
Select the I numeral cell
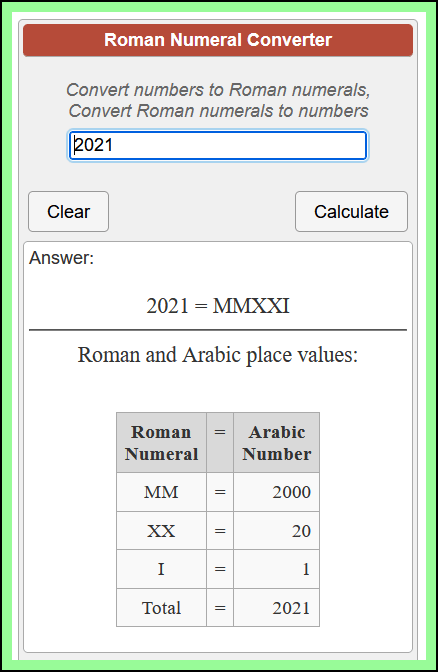(x=162, y=569)
